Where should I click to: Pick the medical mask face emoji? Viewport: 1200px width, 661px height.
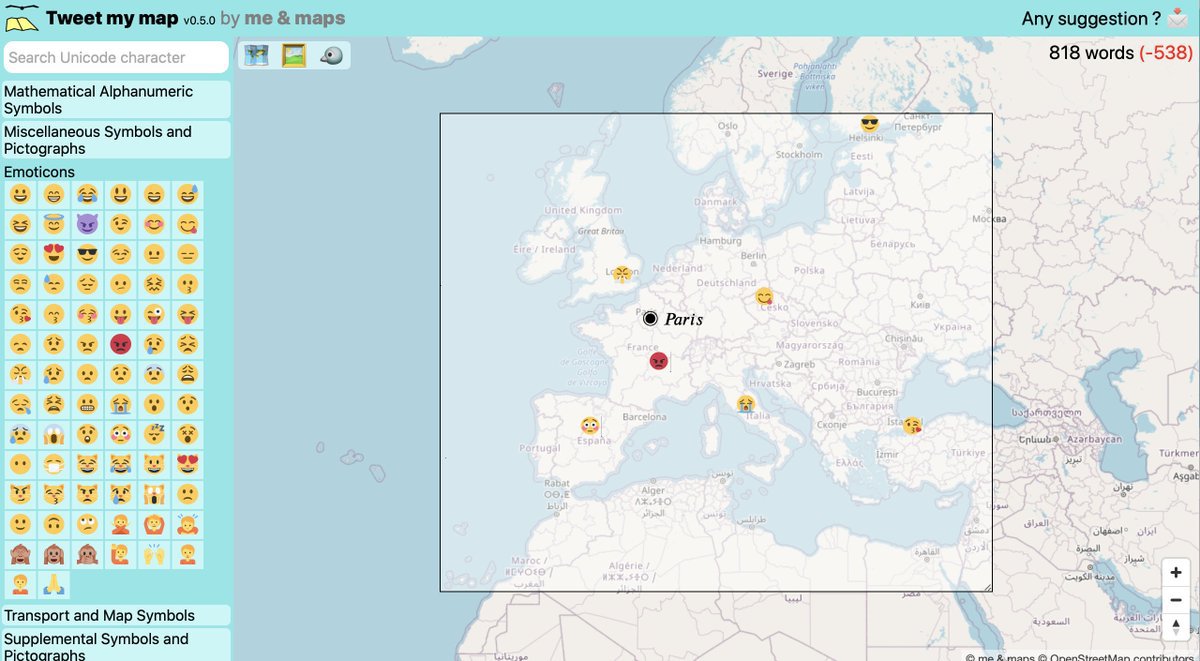pyautogui.click(x=53, y=464)
